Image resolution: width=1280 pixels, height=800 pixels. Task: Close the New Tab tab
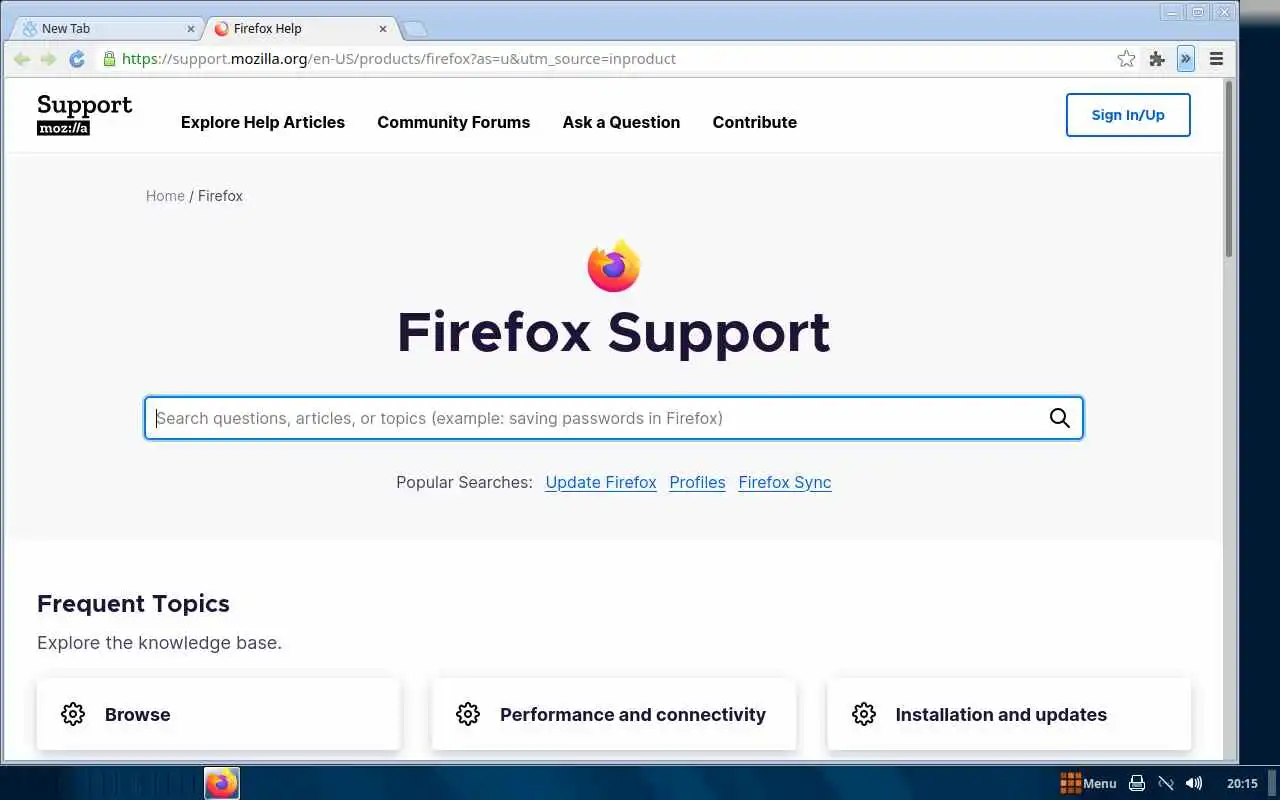pos(191,29)
